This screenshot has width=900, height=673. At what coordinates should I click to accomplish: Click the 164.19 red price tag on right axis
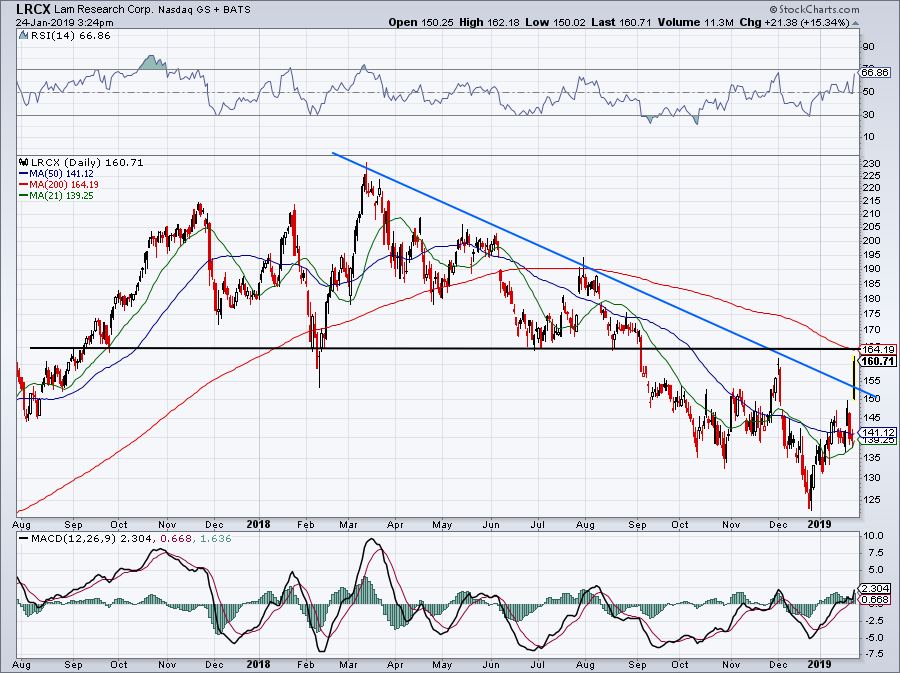pyautogui.click(x=878, y=349)
